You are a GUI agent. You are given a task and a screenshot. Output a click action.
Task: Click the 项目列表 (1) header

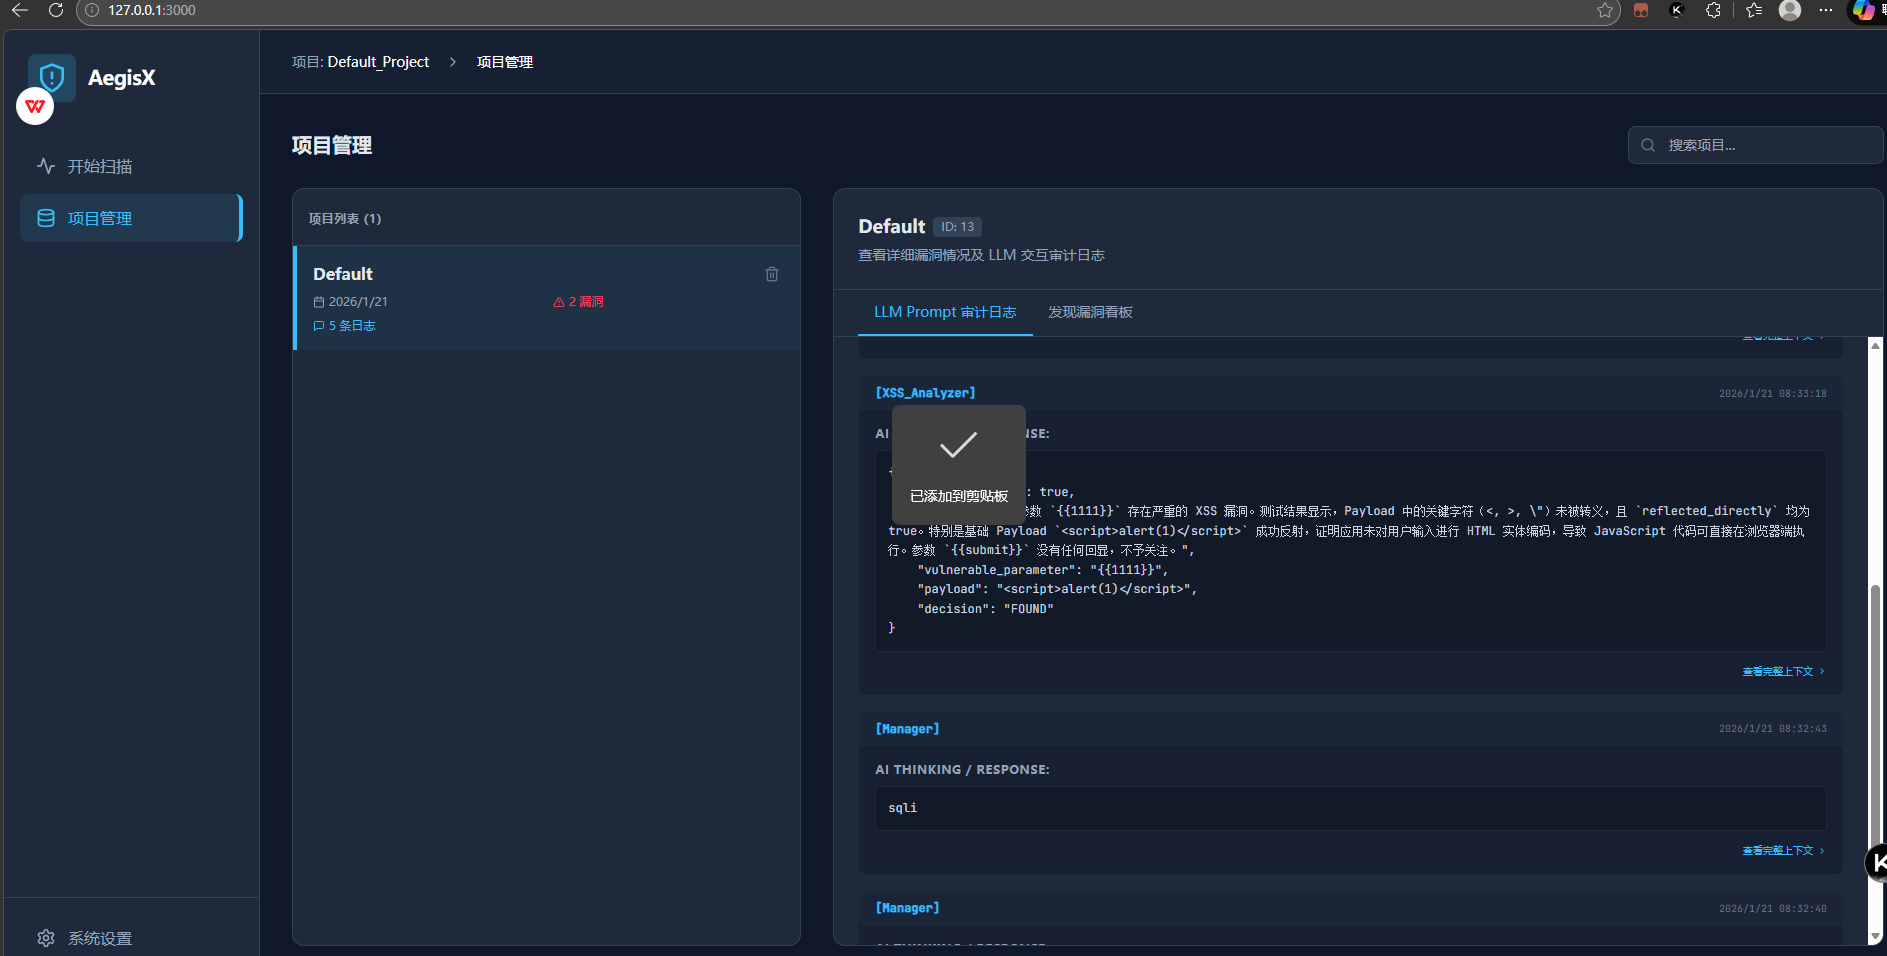pos(345,219)
